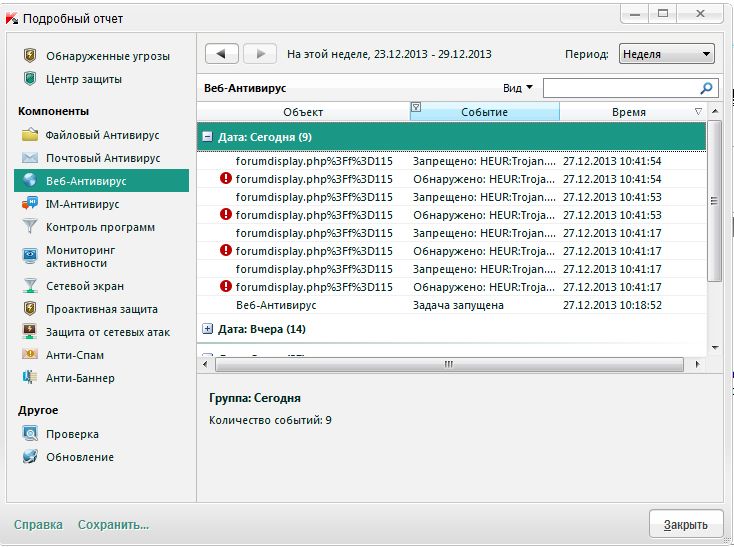734x547 pixels.
Task: Click the Время column sort arrow
Action: (698, 112)
